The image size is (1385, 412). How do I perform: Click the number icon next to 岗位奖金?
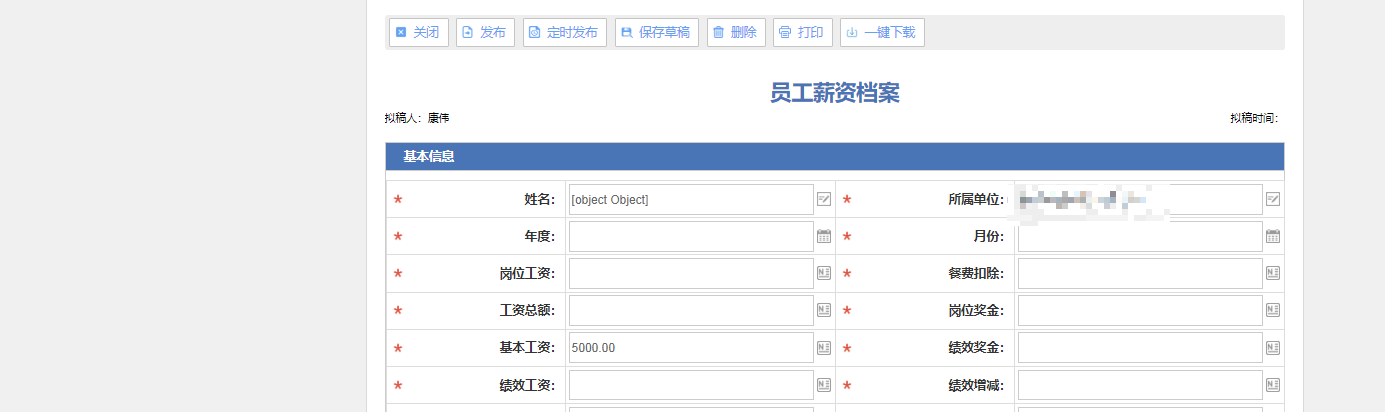tap(1273, 310)
